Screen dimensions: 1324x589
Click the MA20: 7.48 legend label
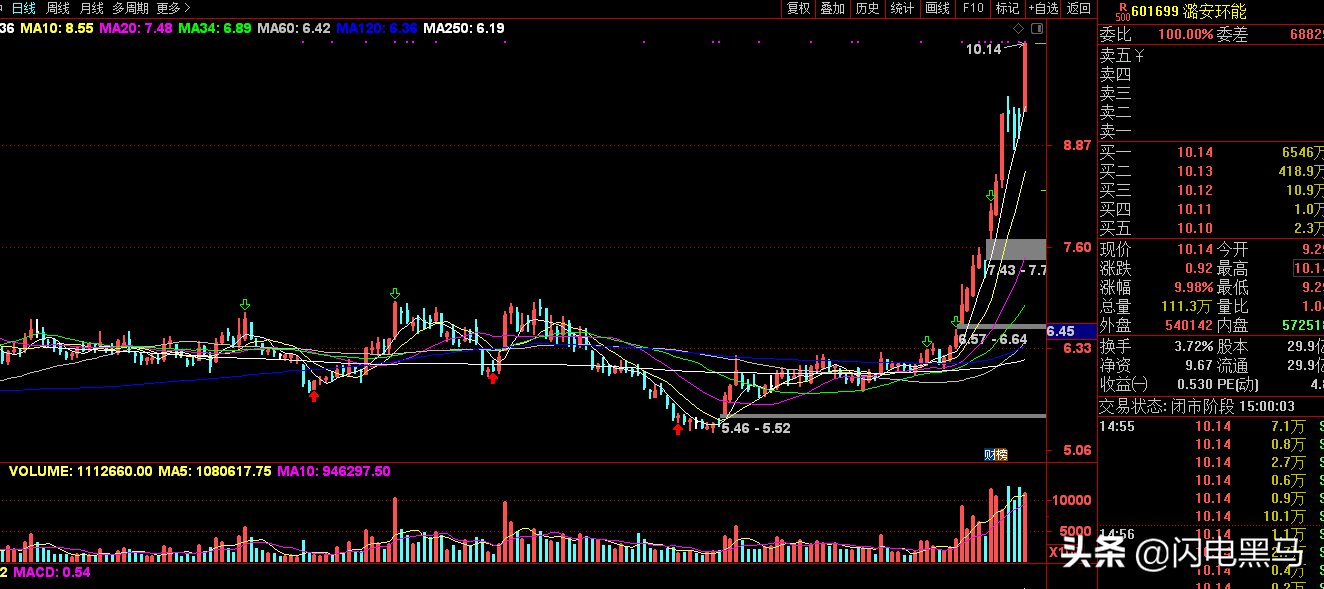tap(136, 28)
